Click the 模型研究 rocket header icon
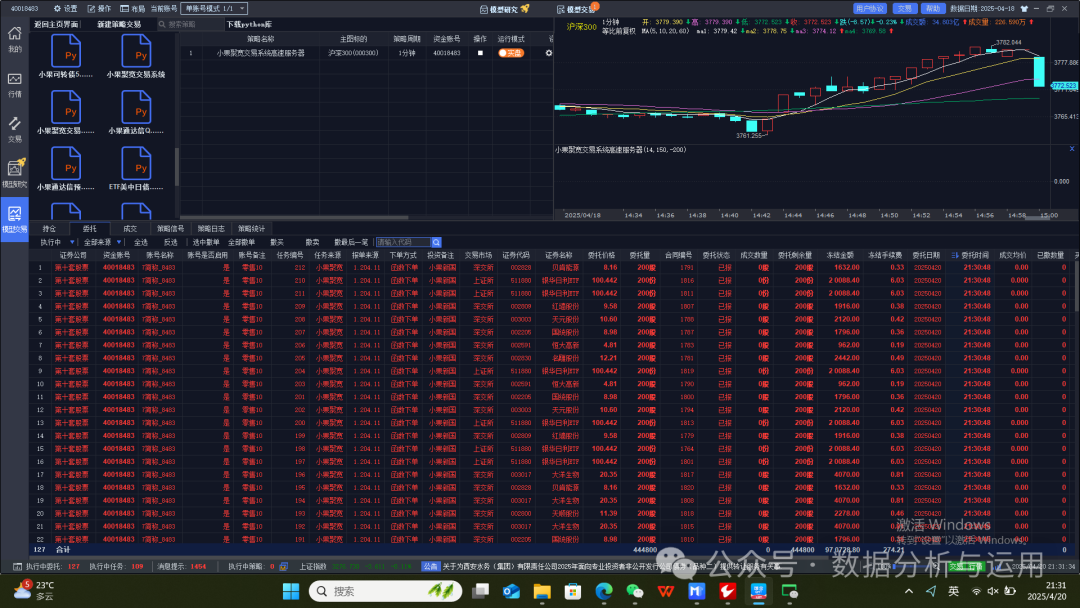 point(505,9)
